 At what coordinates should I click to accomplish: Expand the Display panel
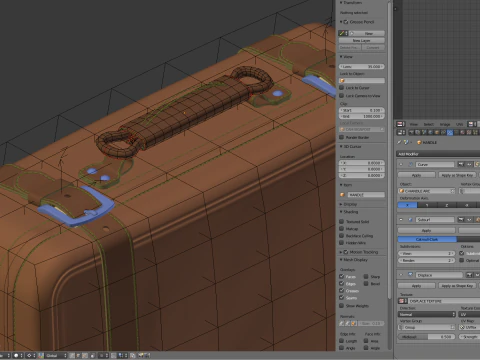341,204
